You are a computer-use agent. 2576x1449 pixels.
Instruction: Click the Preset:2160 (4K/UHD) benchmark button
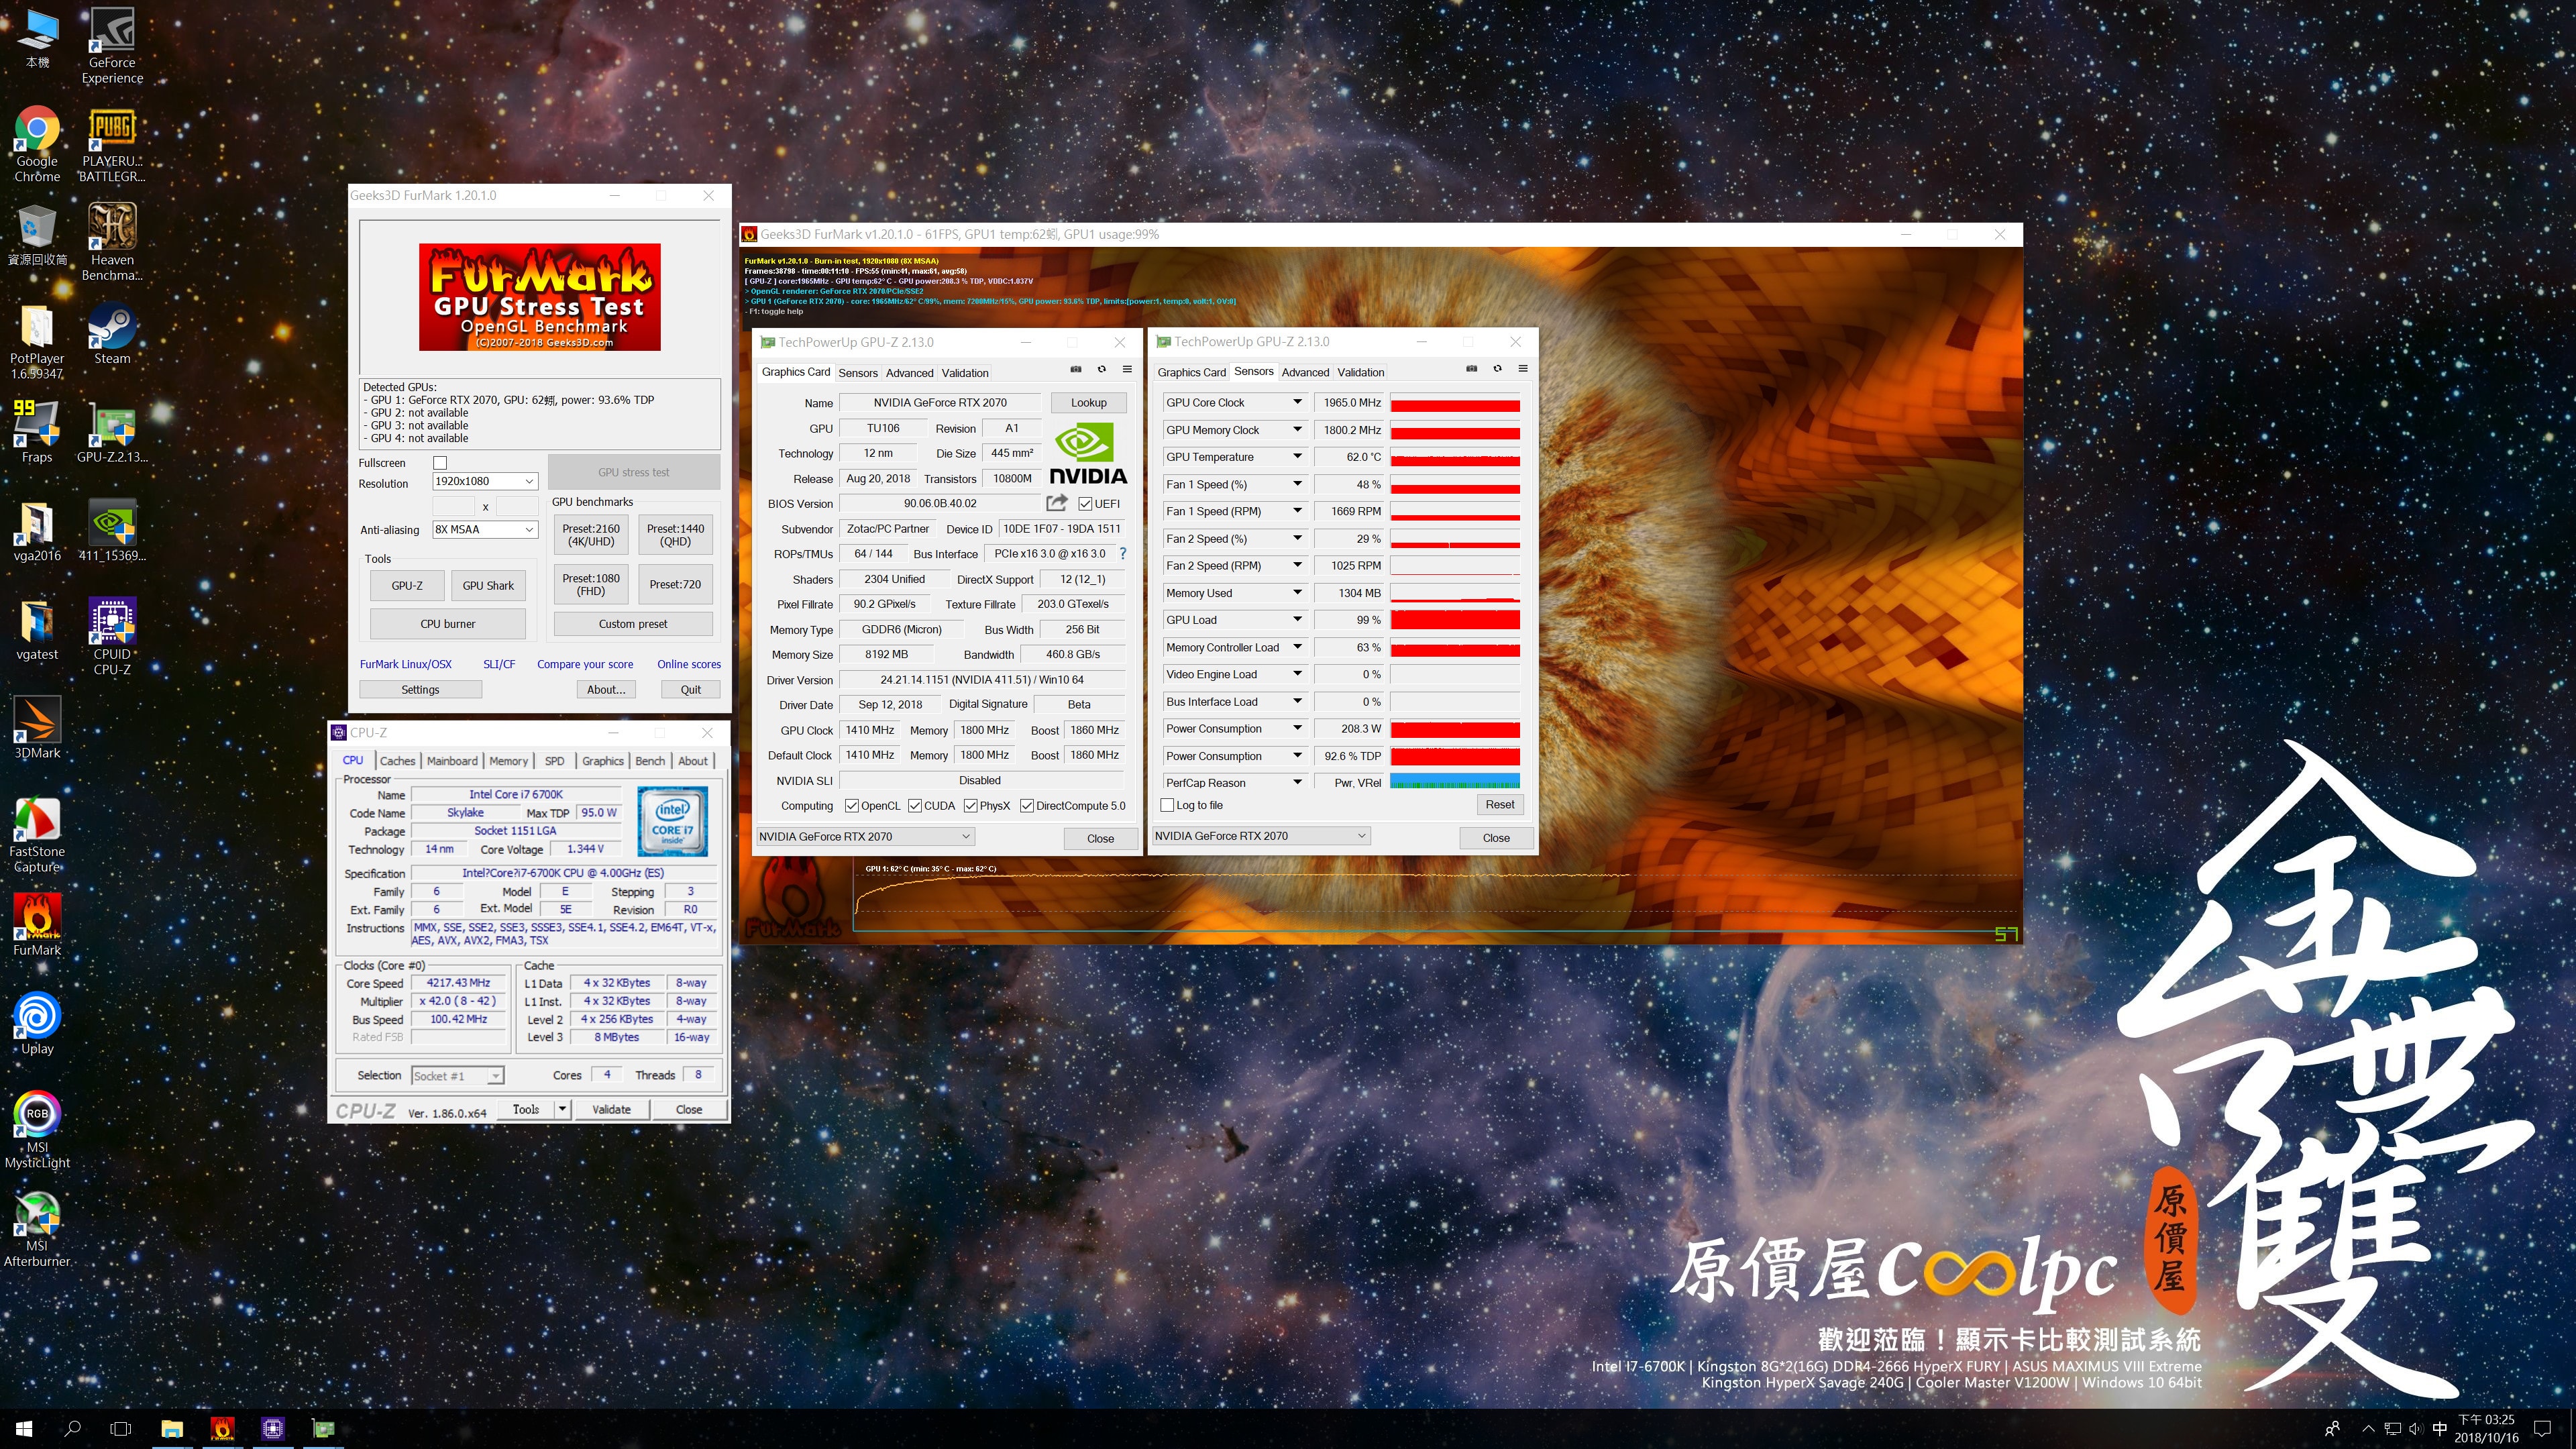tap(591, 535)
